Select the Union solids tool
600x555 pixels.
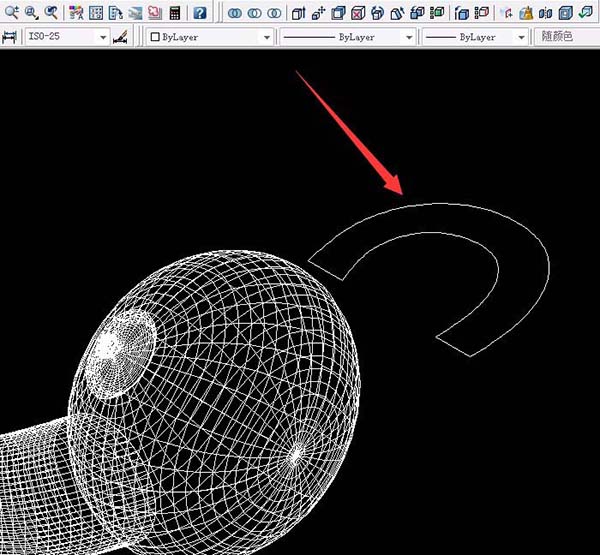[235, 13]
